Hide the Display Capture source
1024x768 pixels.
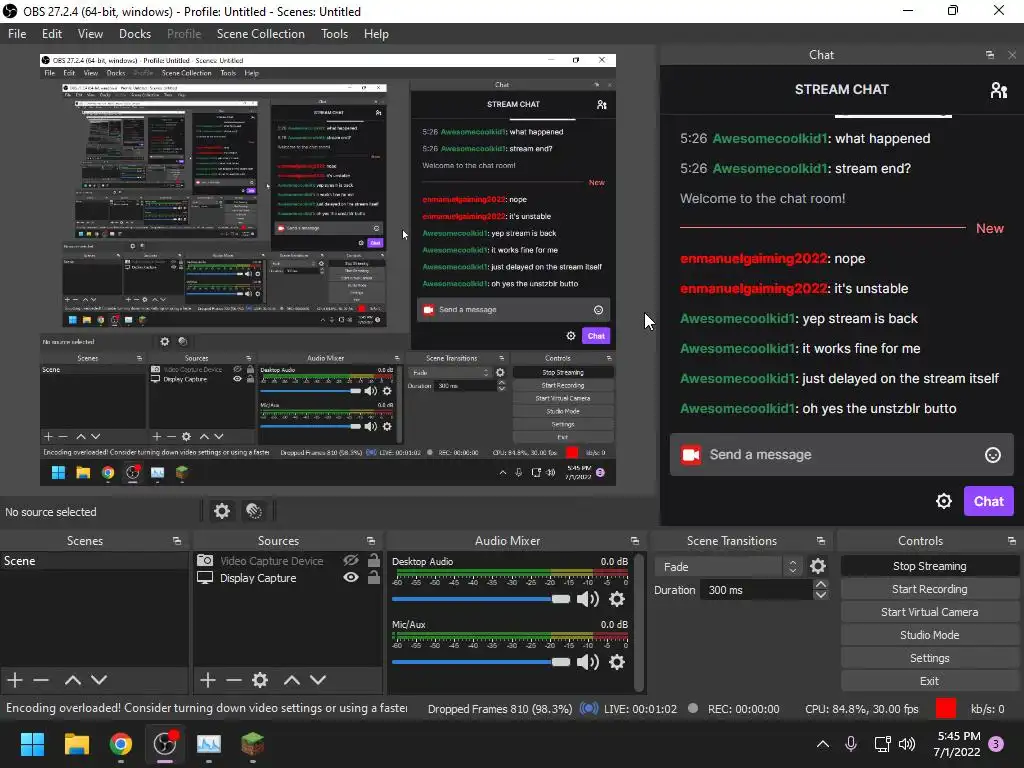pos(351,577)
